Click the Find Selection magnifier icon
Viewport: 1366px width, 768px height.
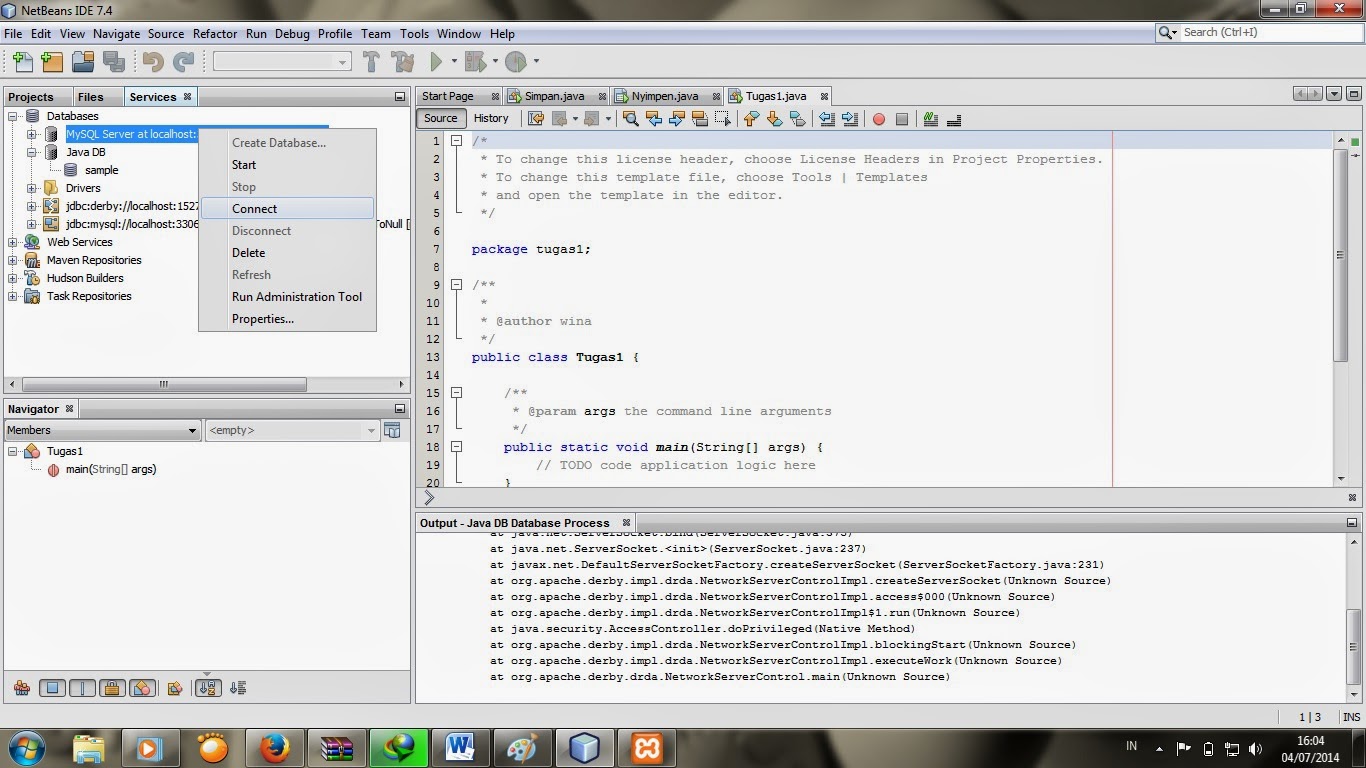point(630,119)
